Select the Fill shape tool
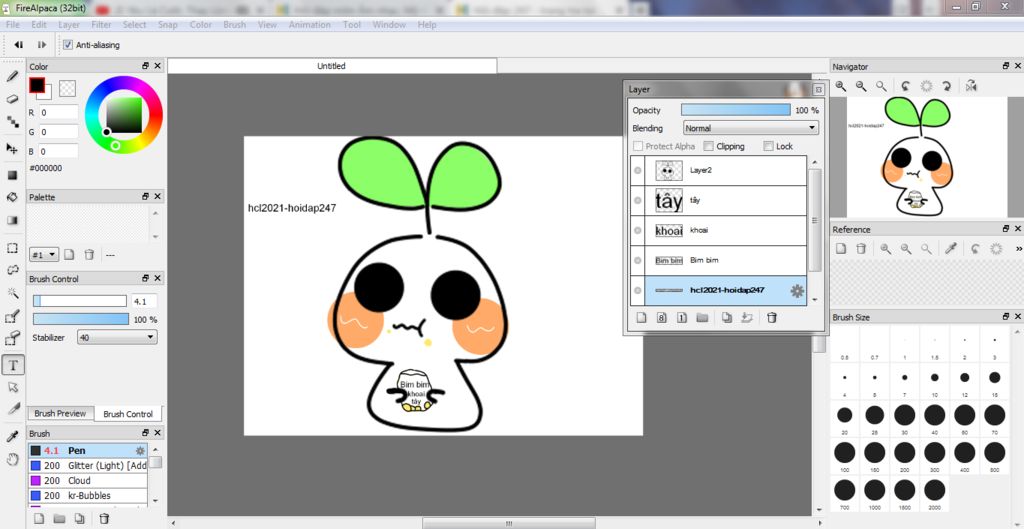 coord(12,175)
